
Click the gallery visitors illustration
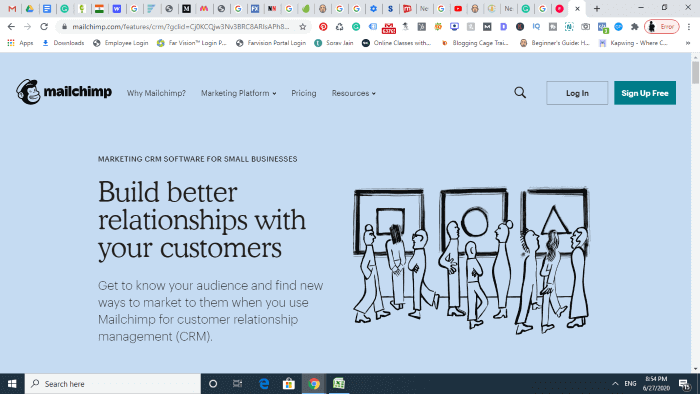471,261
